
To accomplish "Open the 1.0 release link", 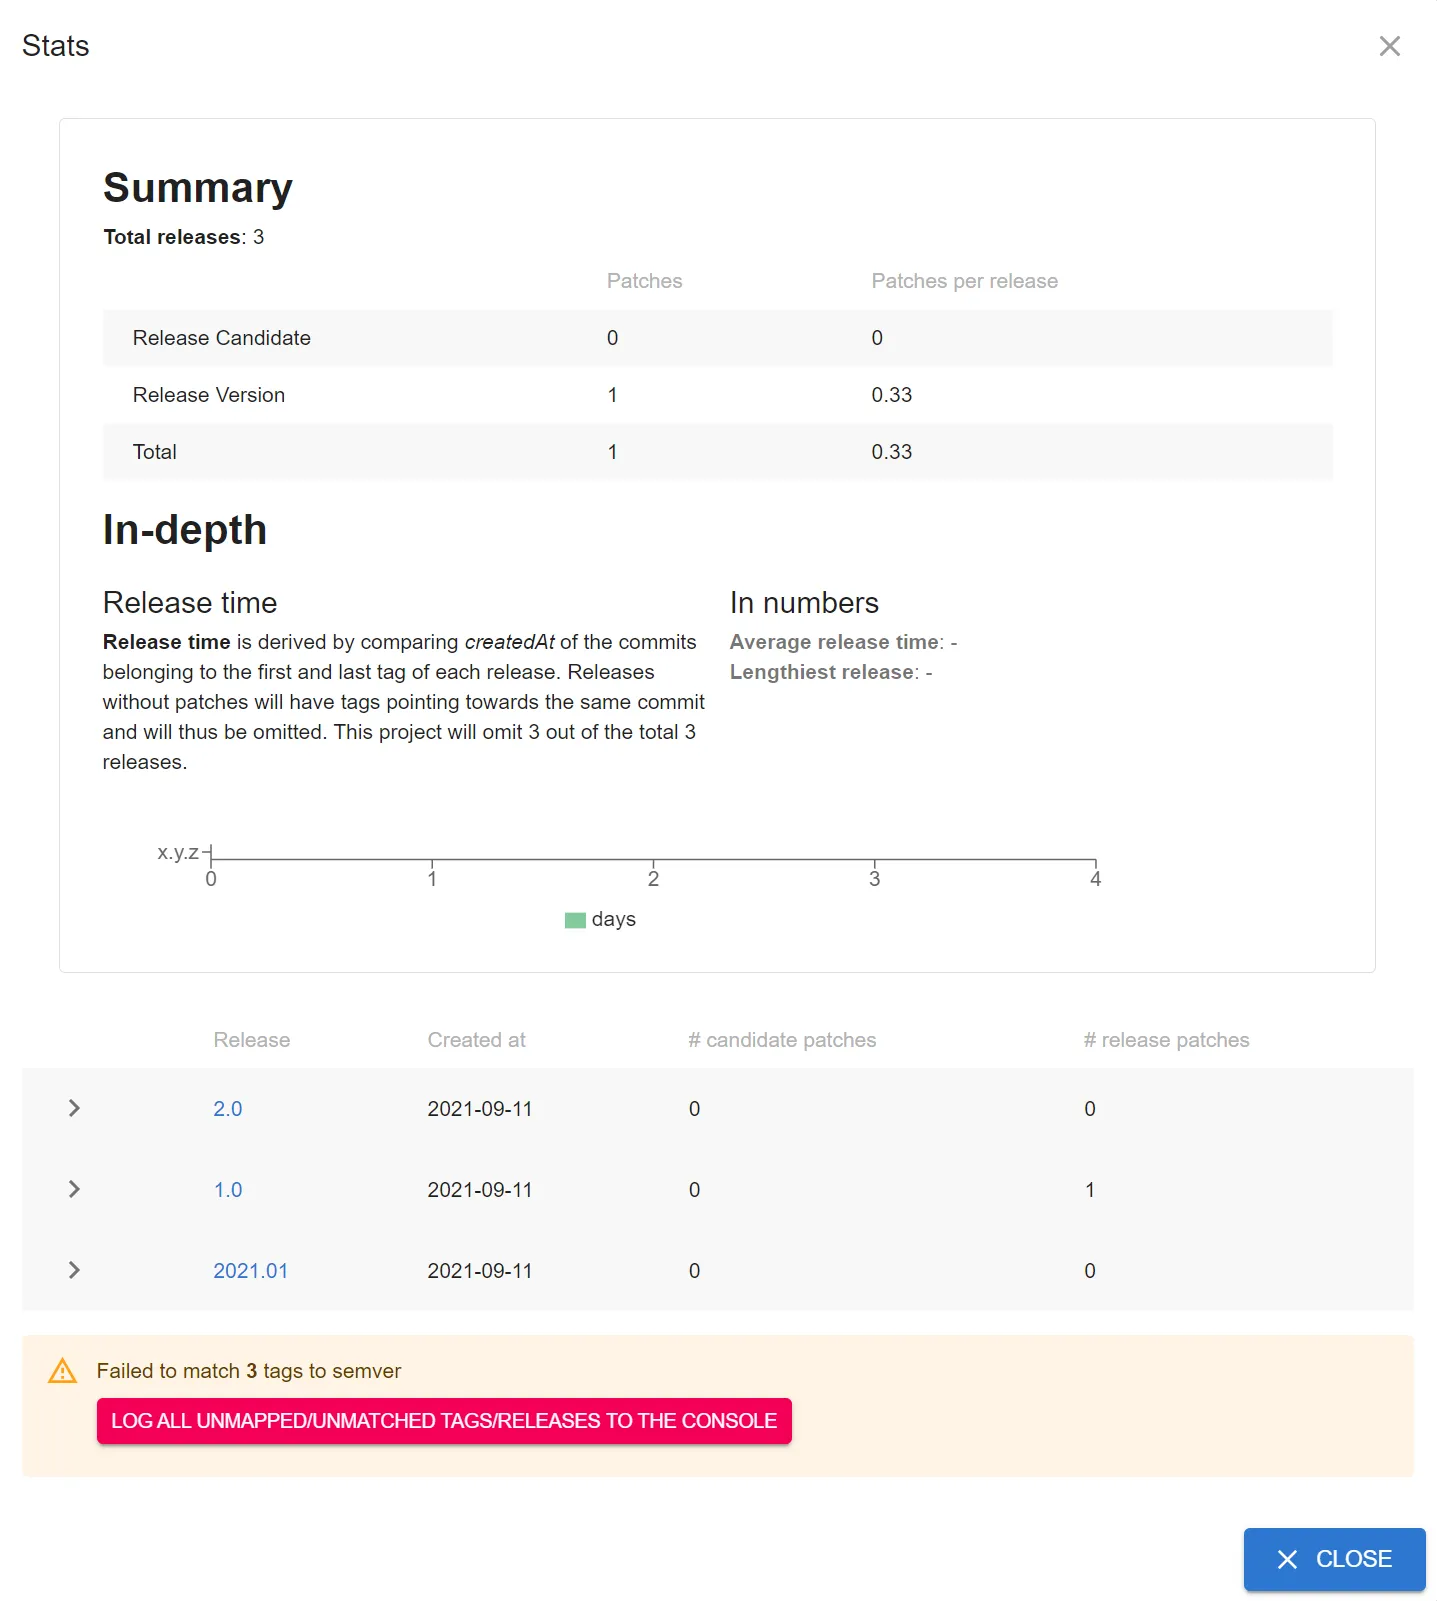I will tap(227, 1190).
